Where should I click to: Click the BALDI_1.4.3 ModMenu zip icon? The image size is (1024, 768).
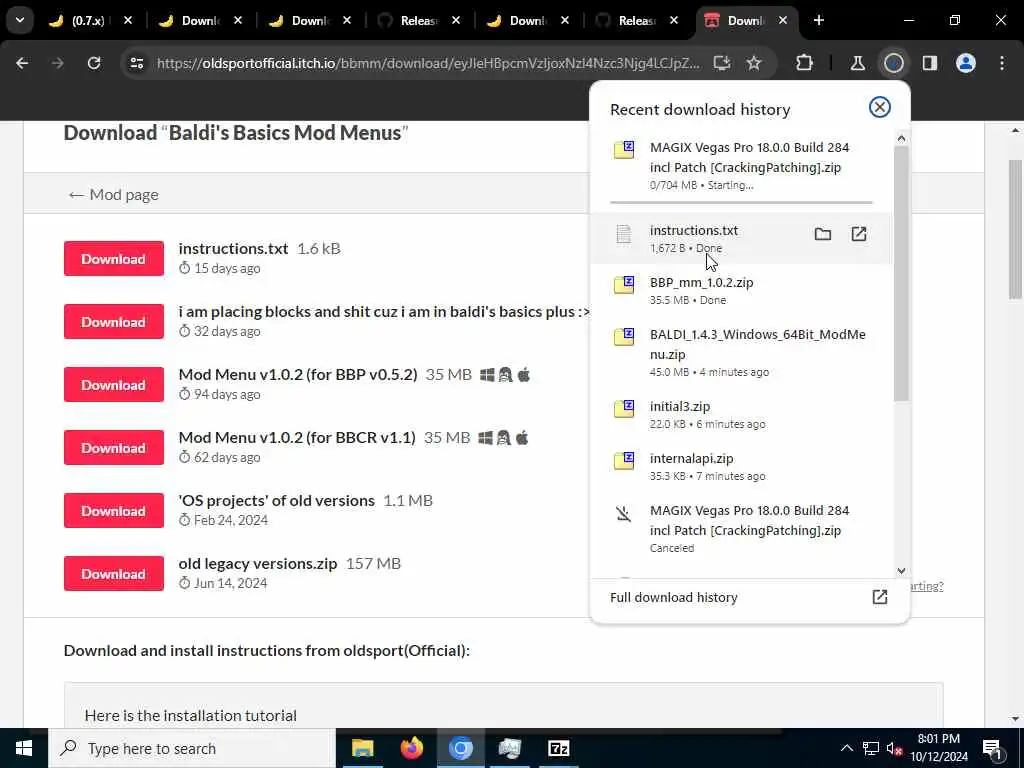tap(624, 337)
